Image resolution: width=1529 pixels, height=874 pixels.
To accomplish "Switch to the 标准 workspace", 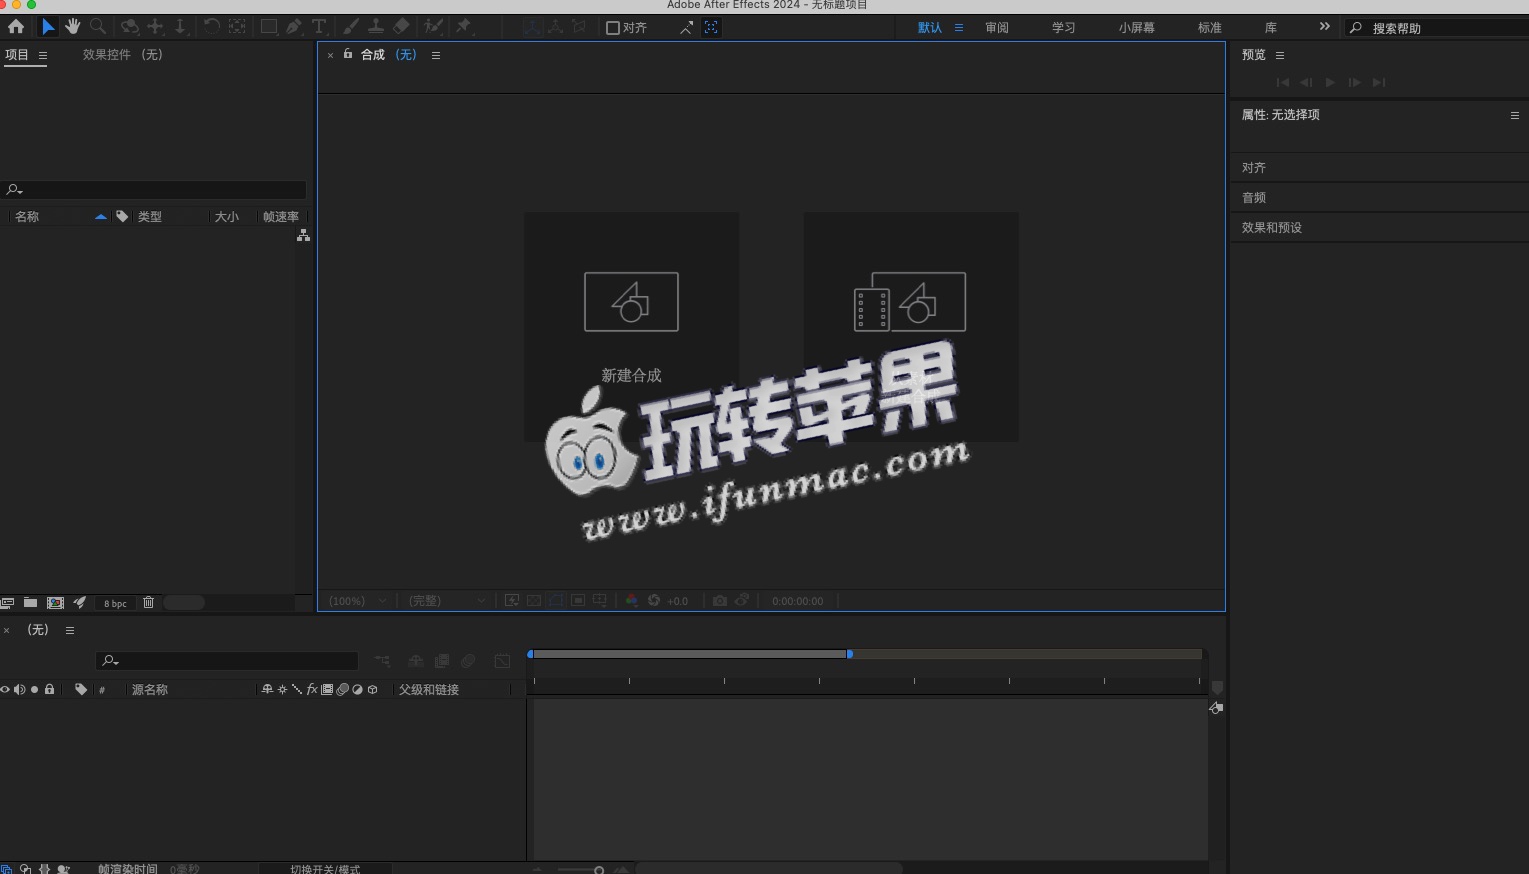I will (x=1210, y=28).
